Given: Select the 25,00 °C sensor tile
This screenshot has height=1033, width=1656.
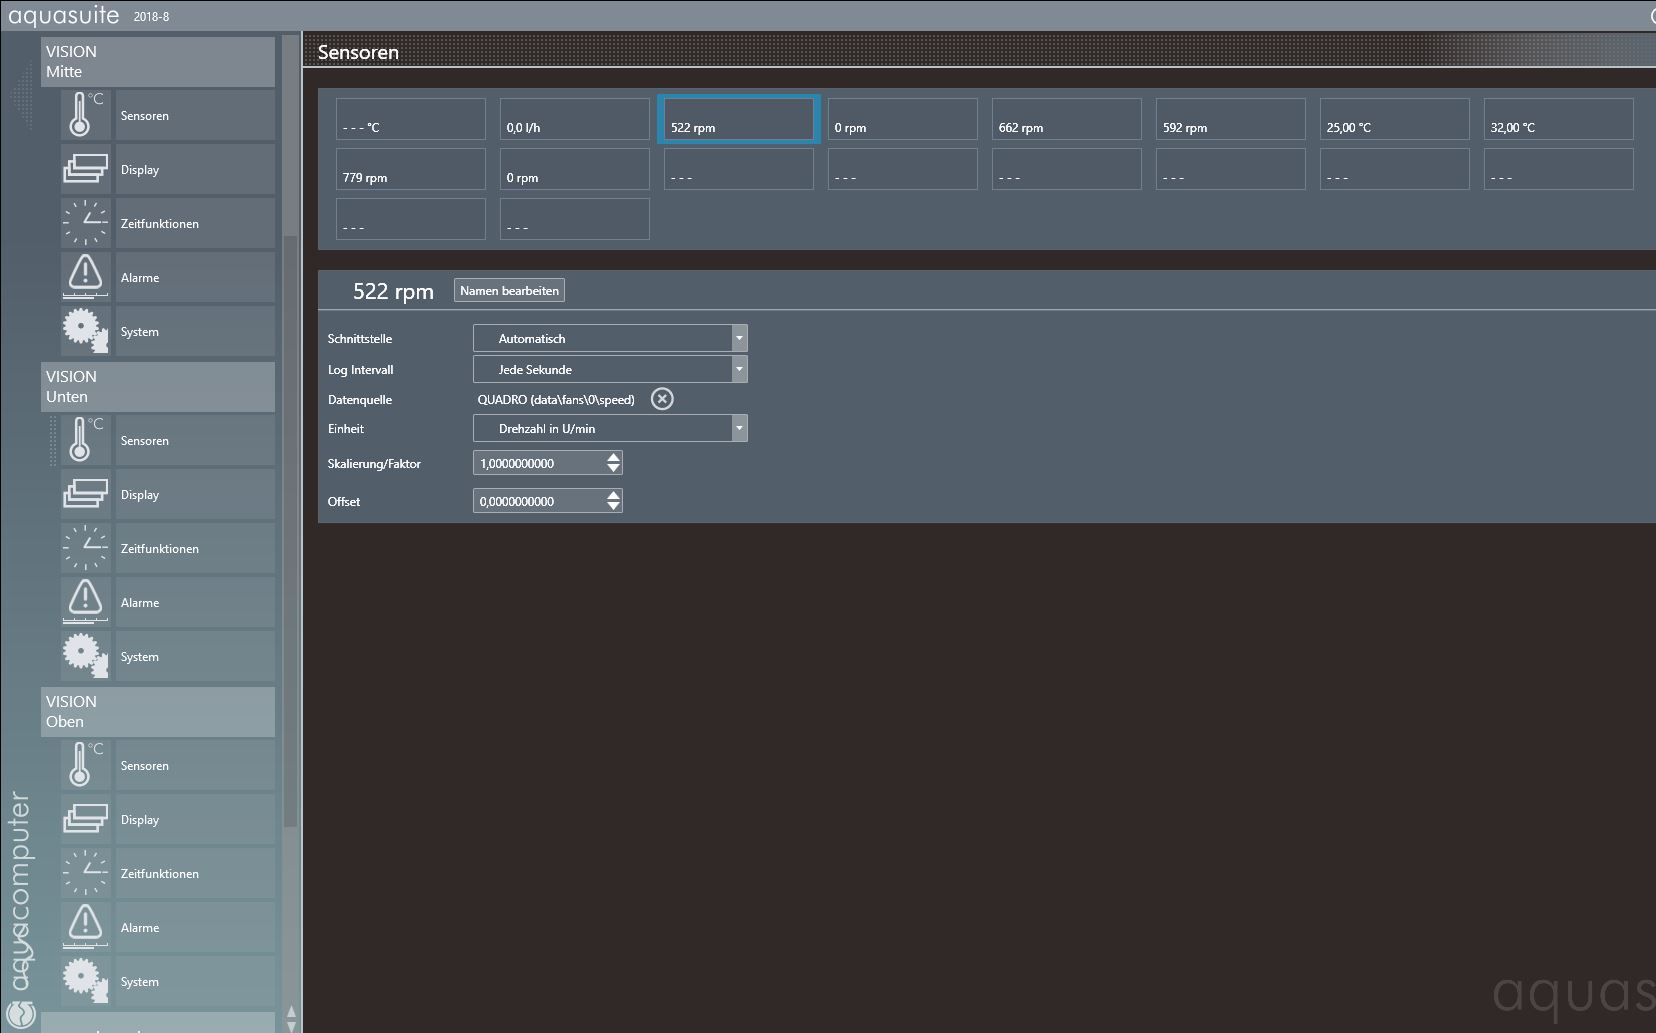Looking at the screenshot, I should click(1394, 119).
